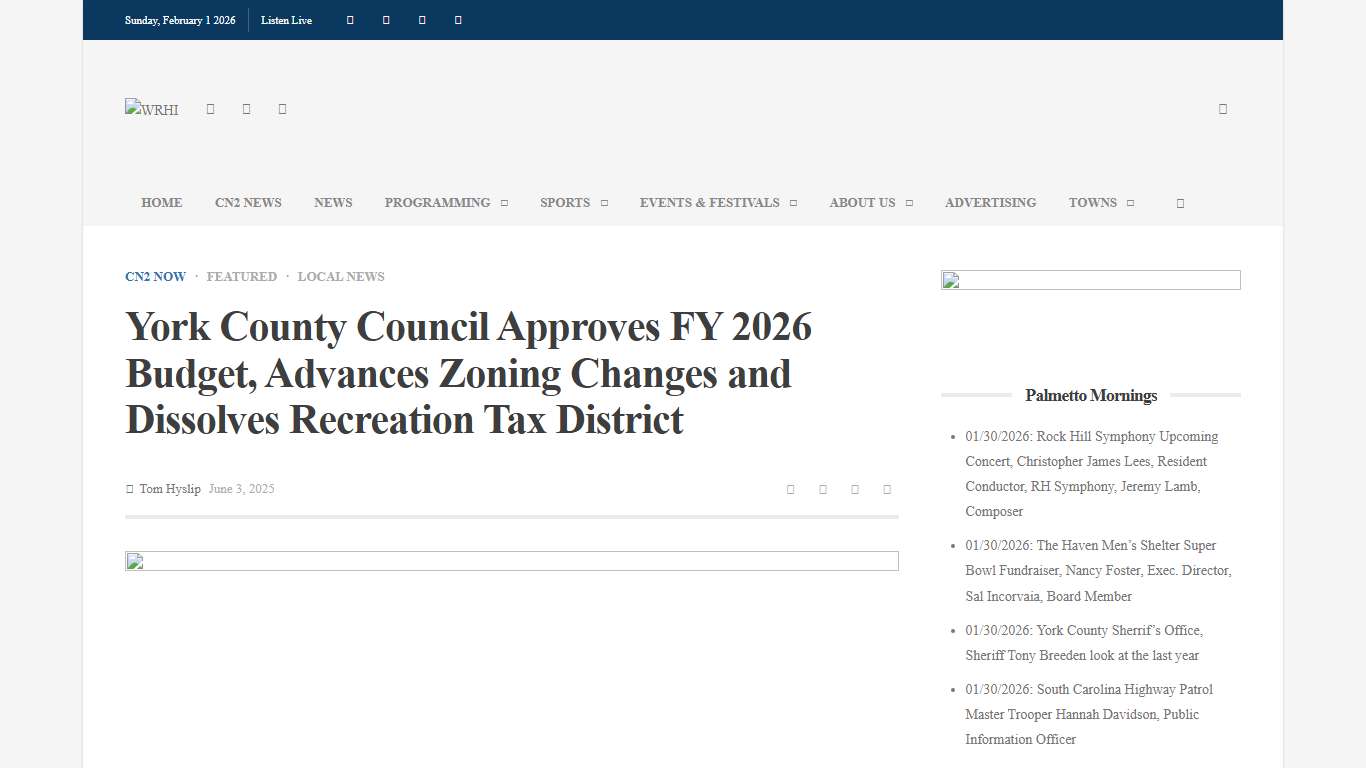Open the CN2 NOW category link
The height and width of the screenshot is (768, 1366).
(155, 277)
